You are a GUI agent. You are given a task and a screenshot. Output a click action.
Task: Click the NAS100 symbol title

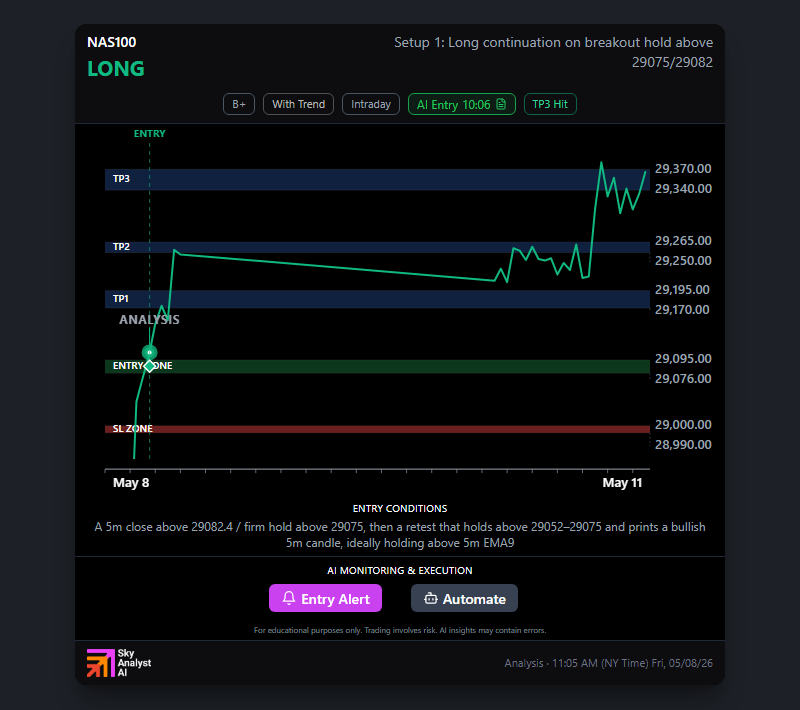tap(112, 42)
